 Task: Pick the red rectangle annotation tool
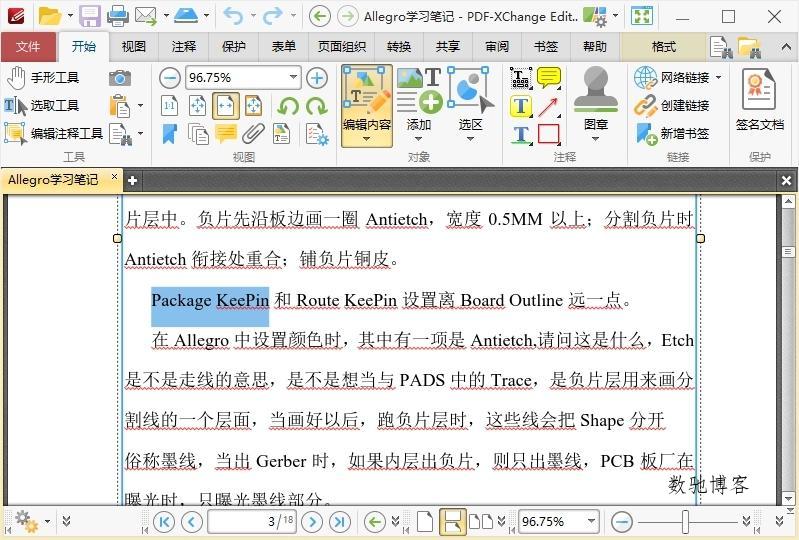click(x=548, y=134)
